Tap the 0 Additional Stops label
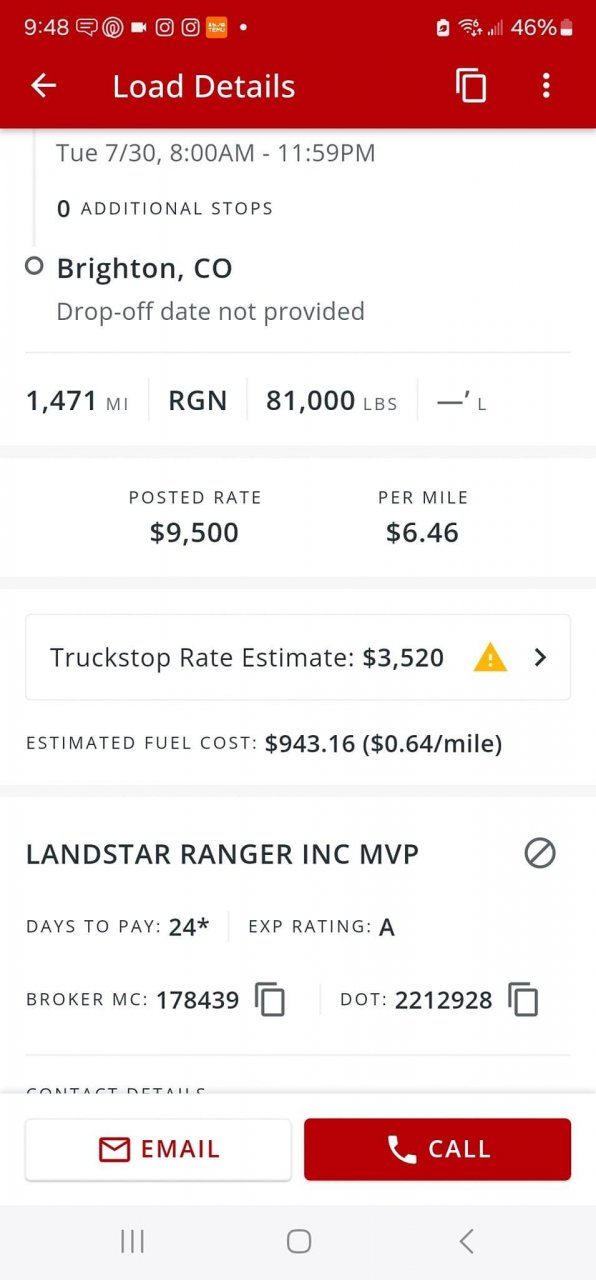 point(165,208)
